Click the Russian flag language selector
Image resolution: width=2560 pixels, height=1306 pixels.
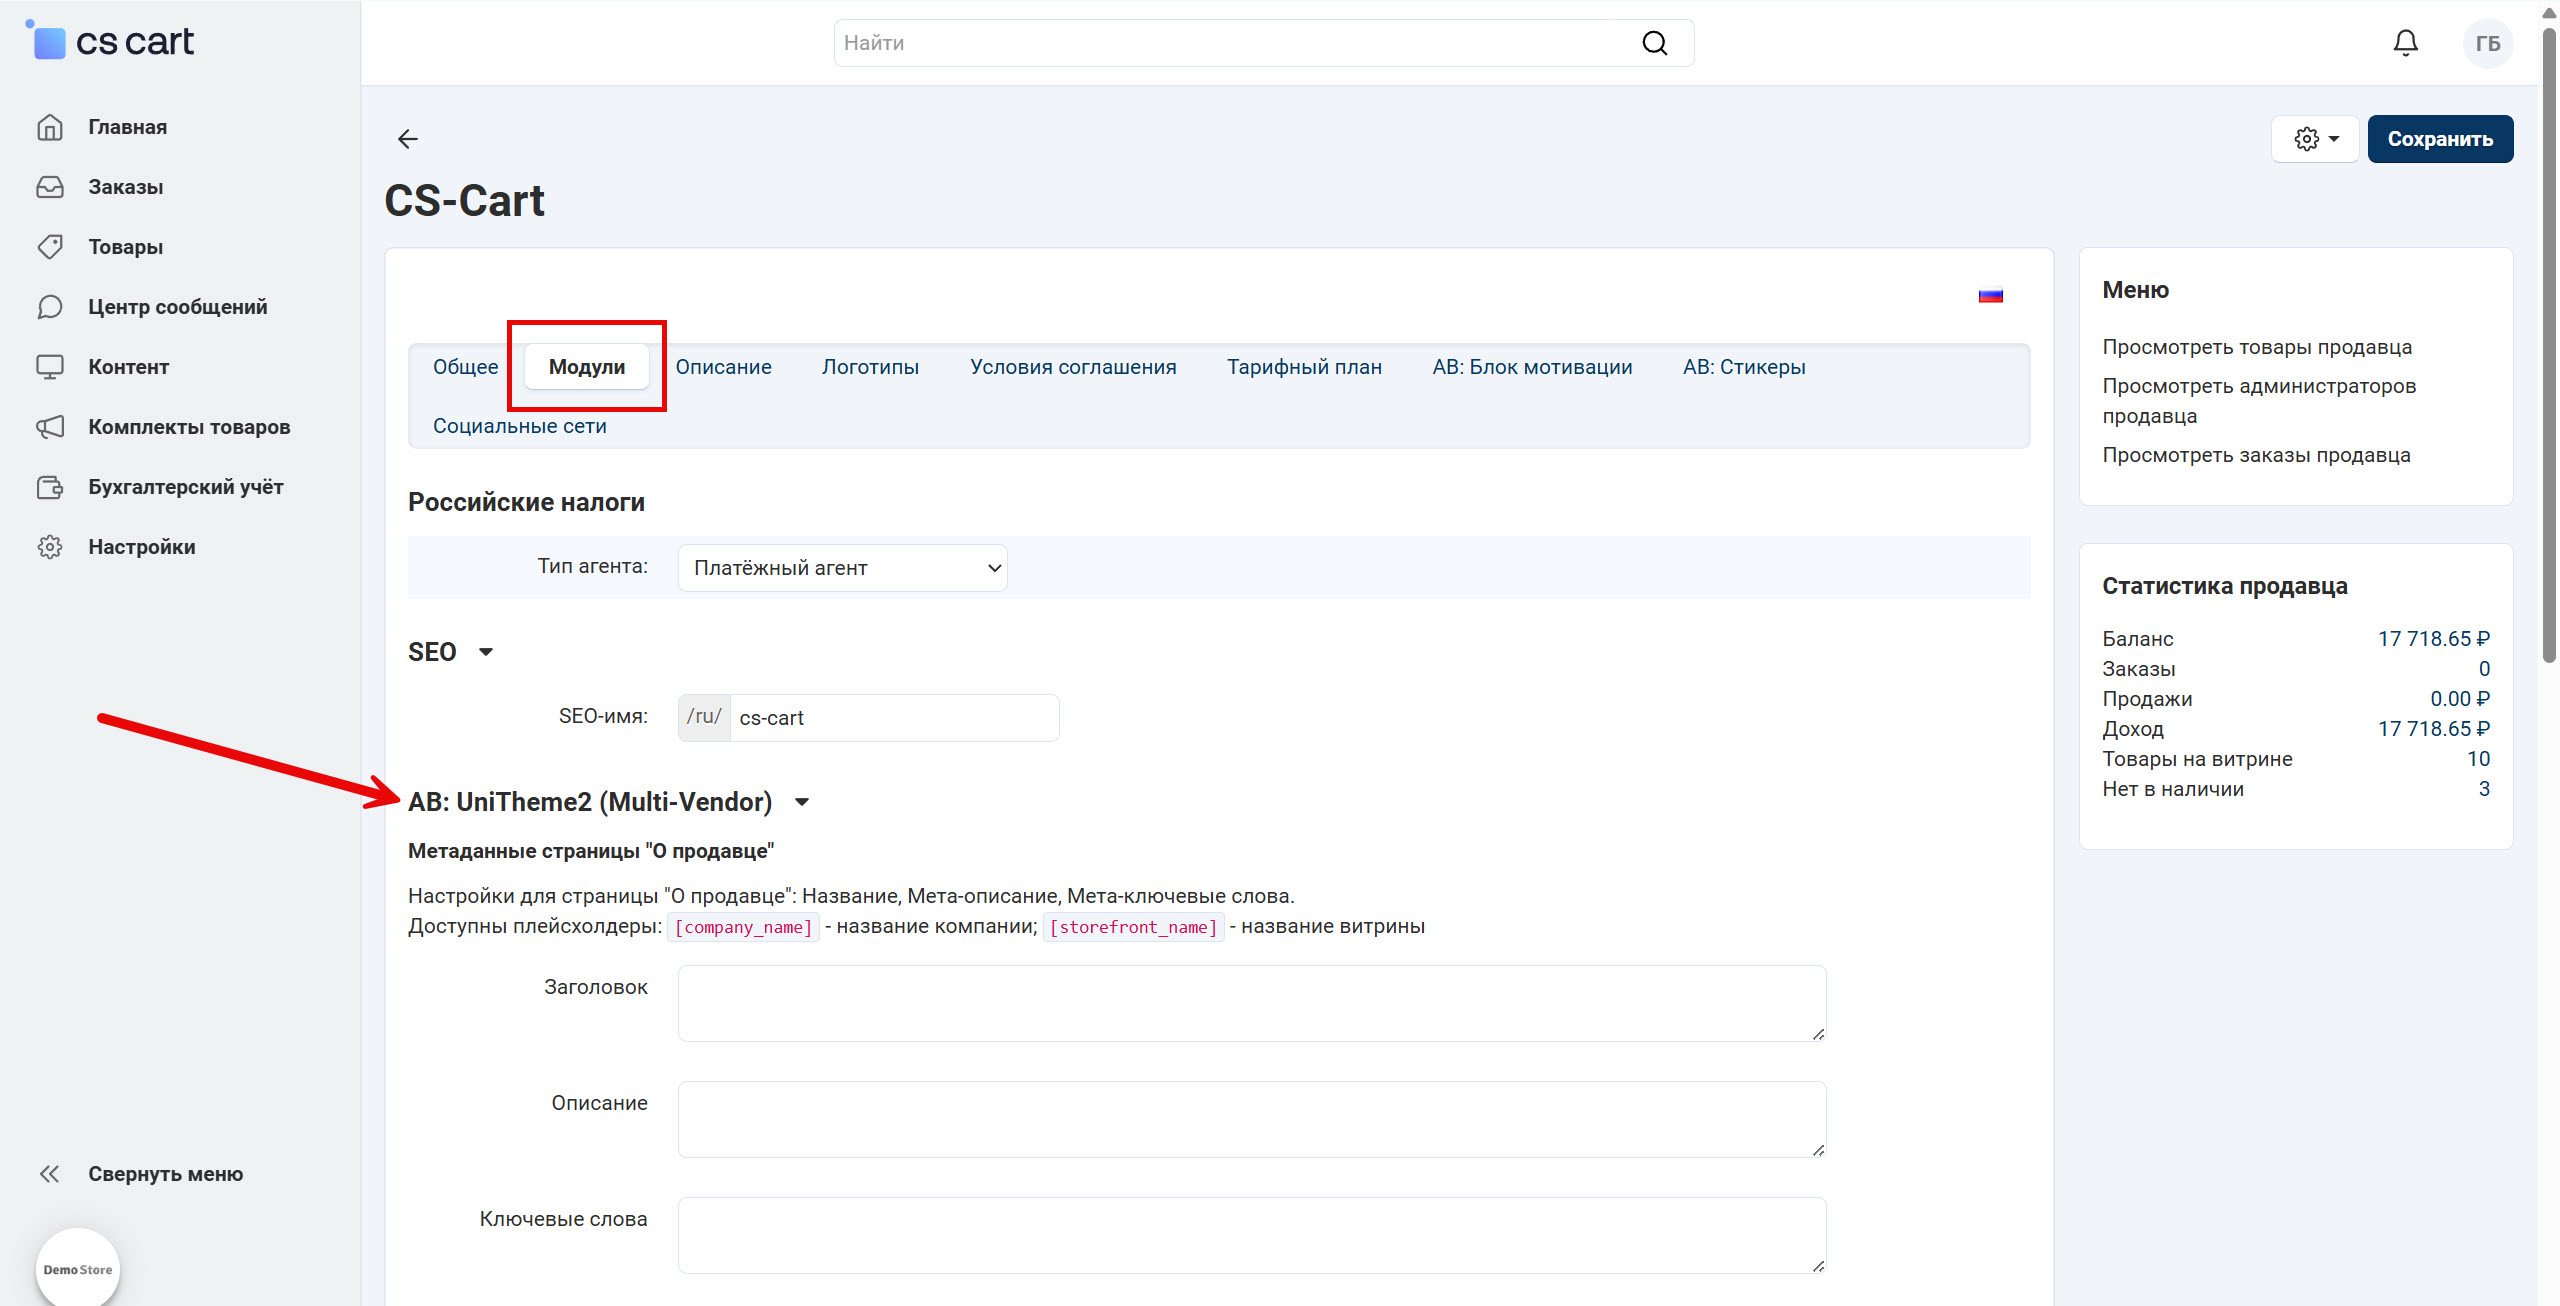[x=1991, y=295]
